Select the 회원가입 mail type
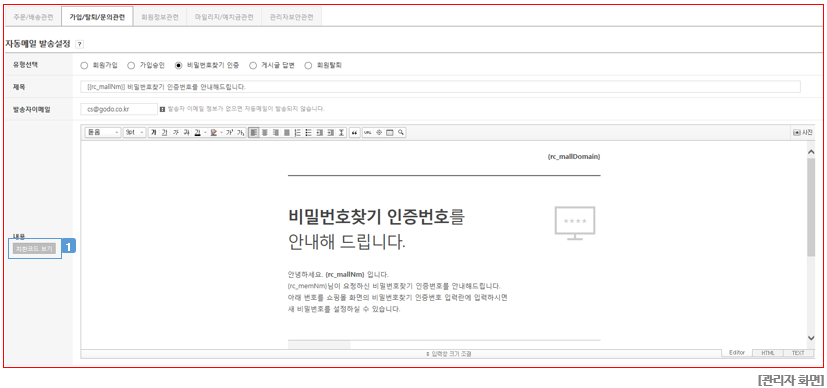The width and height of the screenshot is (827, 388). click(x=84, y=66)
